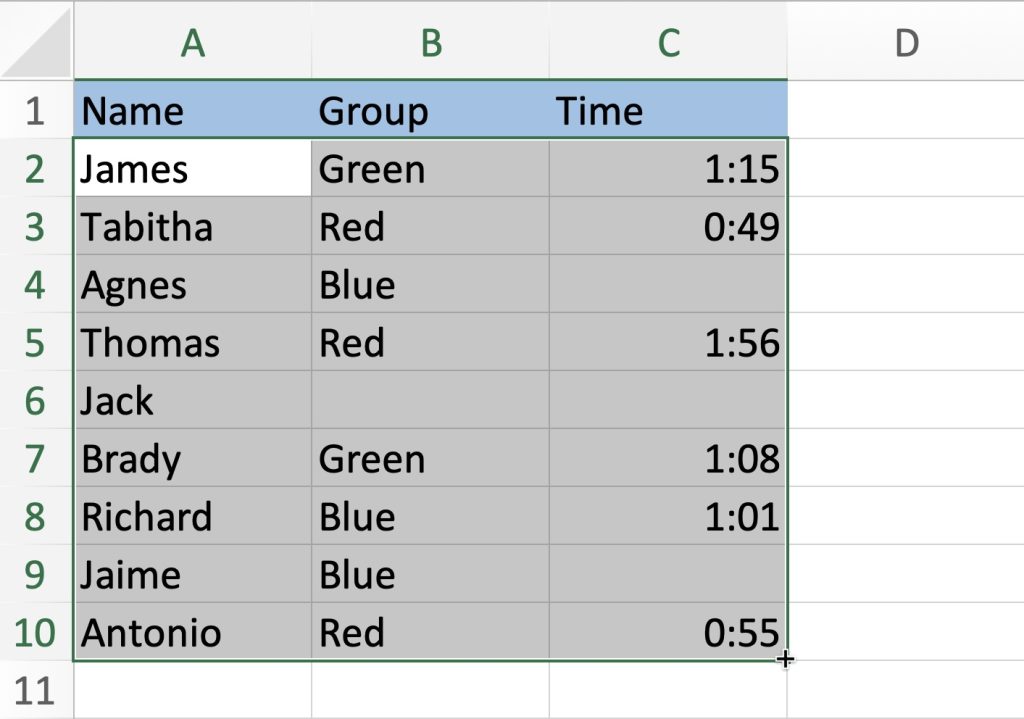Select row 1 header
Viewport: 1024px width, 719px height.
[x=36, y=110]
